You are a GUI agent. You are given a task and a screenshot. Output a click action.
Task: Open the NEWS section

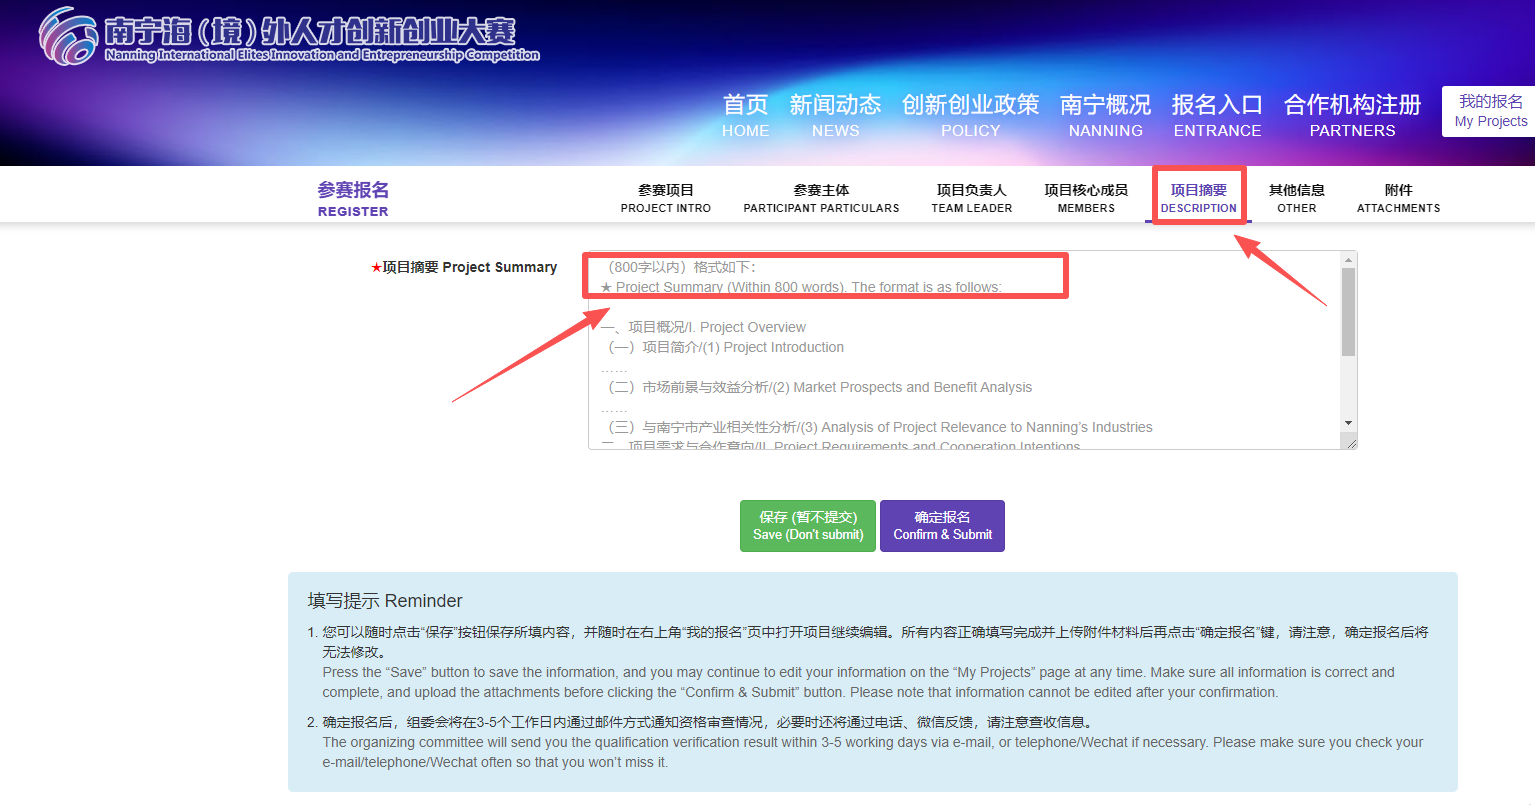pyautogui.click(x=835, y=115)
